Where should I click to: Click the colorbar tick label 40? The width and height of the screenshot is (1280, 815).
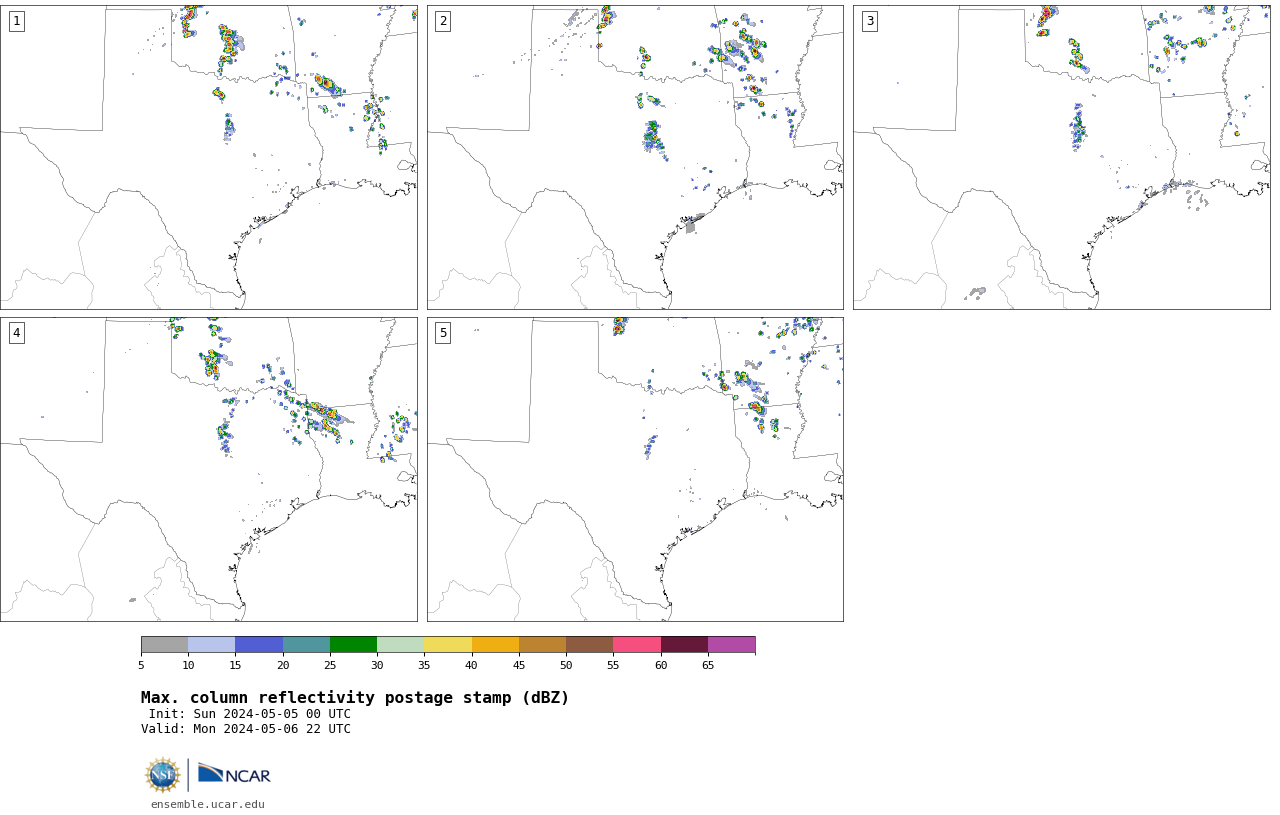tap(472, 666)
